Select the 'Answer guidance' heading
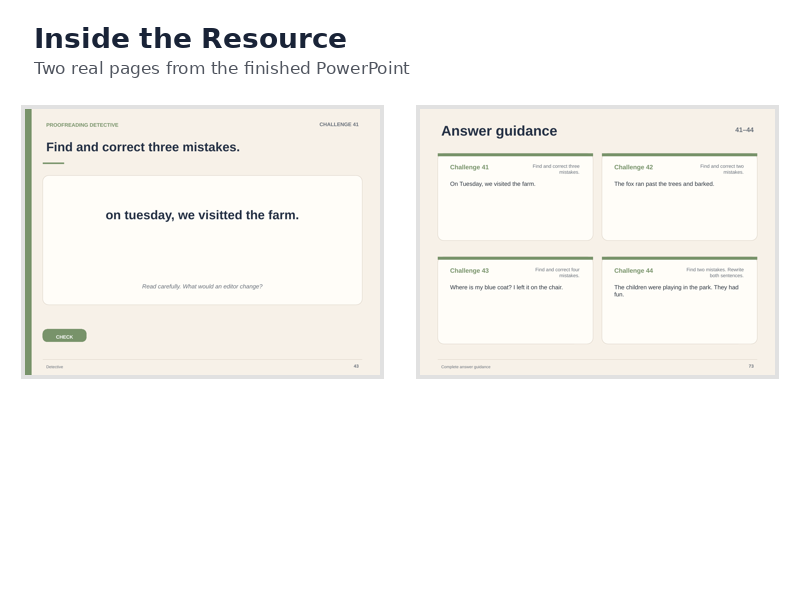The height and width of the screenshot is (600, 800). 499,131
